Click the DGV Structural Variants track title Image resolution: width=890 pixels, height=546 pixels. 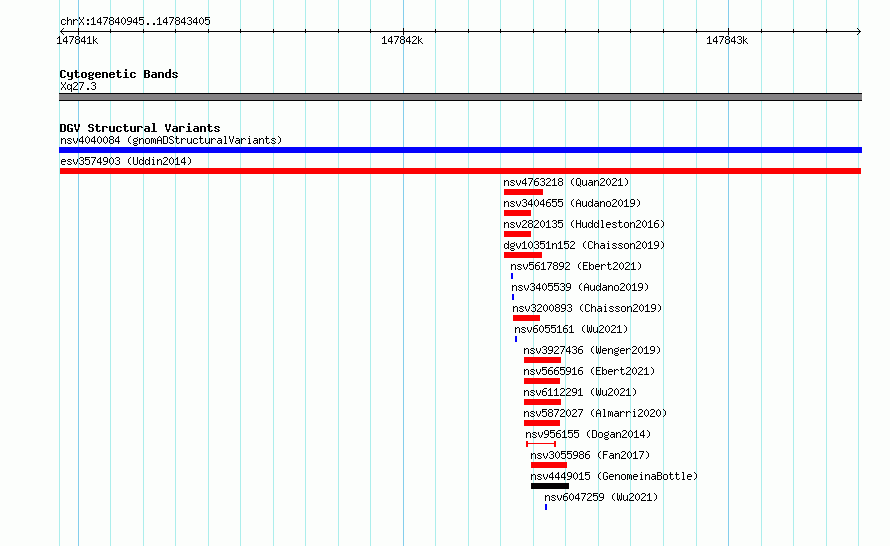coord(140,128)
